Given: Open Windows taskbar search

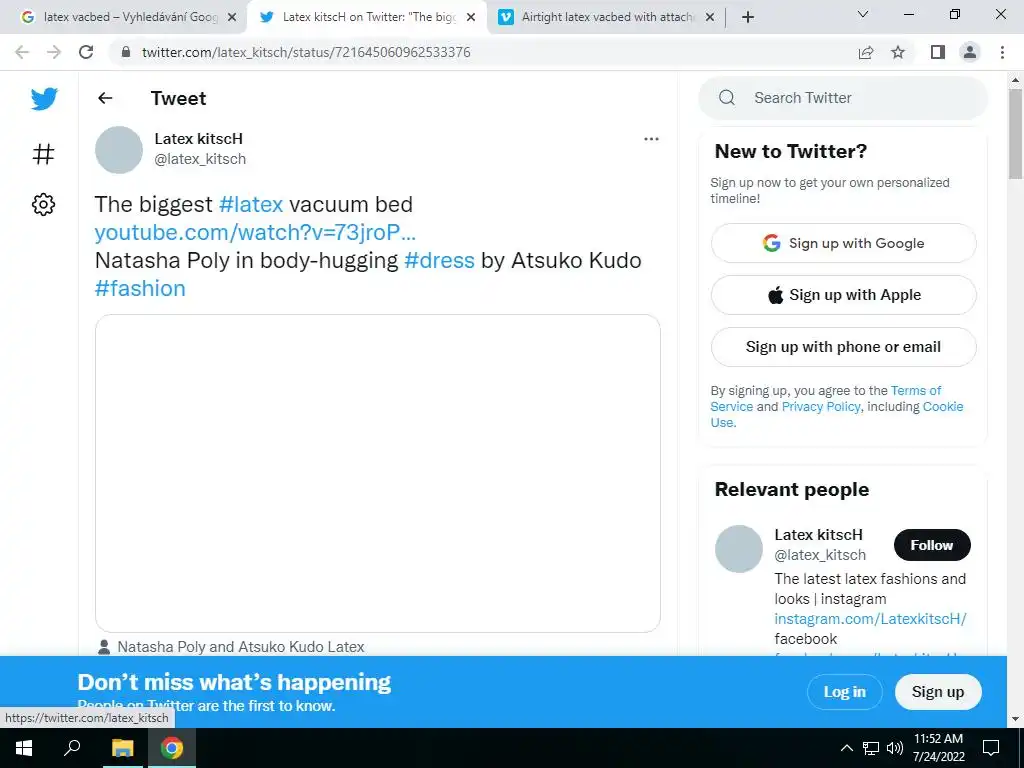Looking at the screenshot, I should pos(72,748).
